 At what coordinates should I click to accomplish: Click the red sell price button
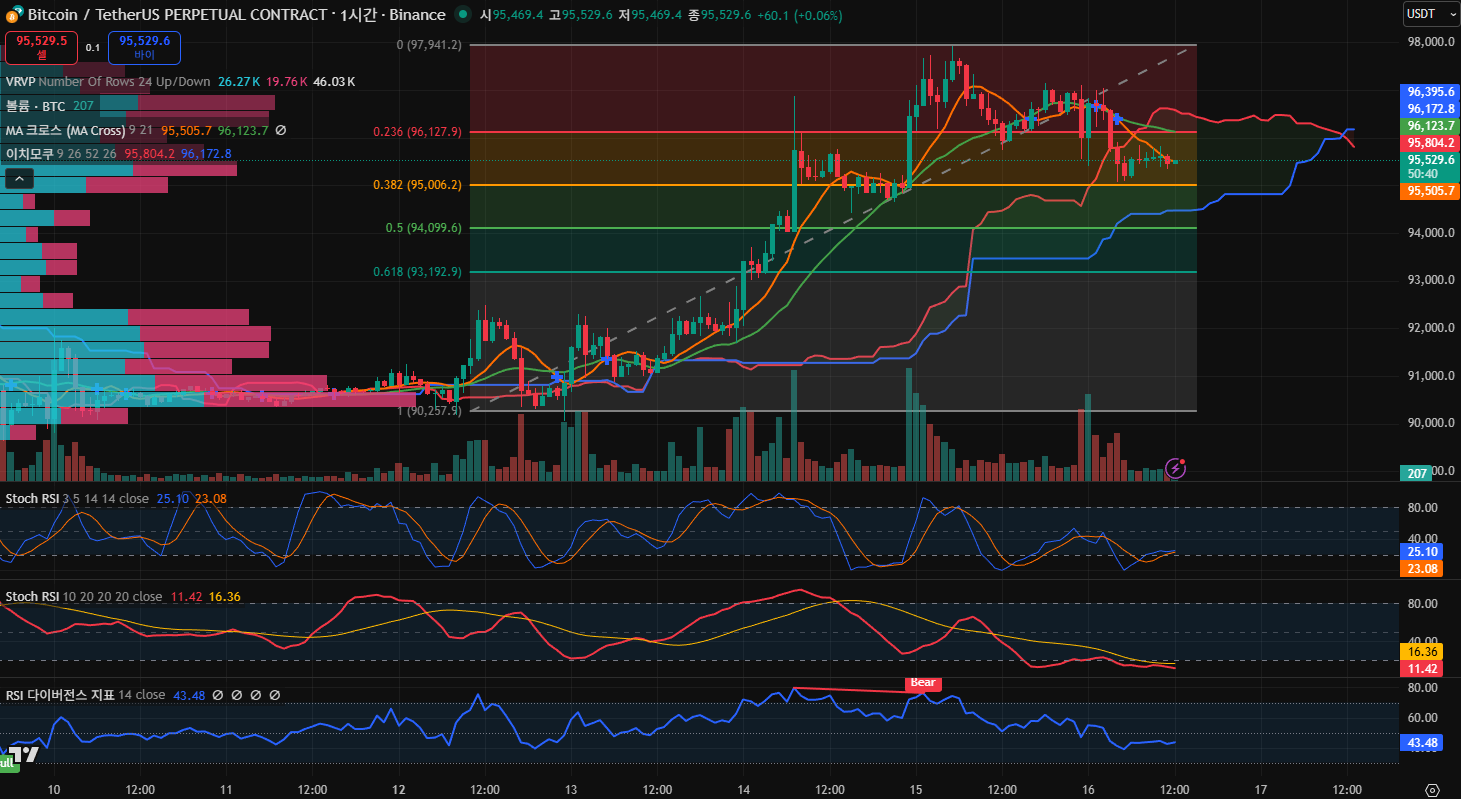41,47
